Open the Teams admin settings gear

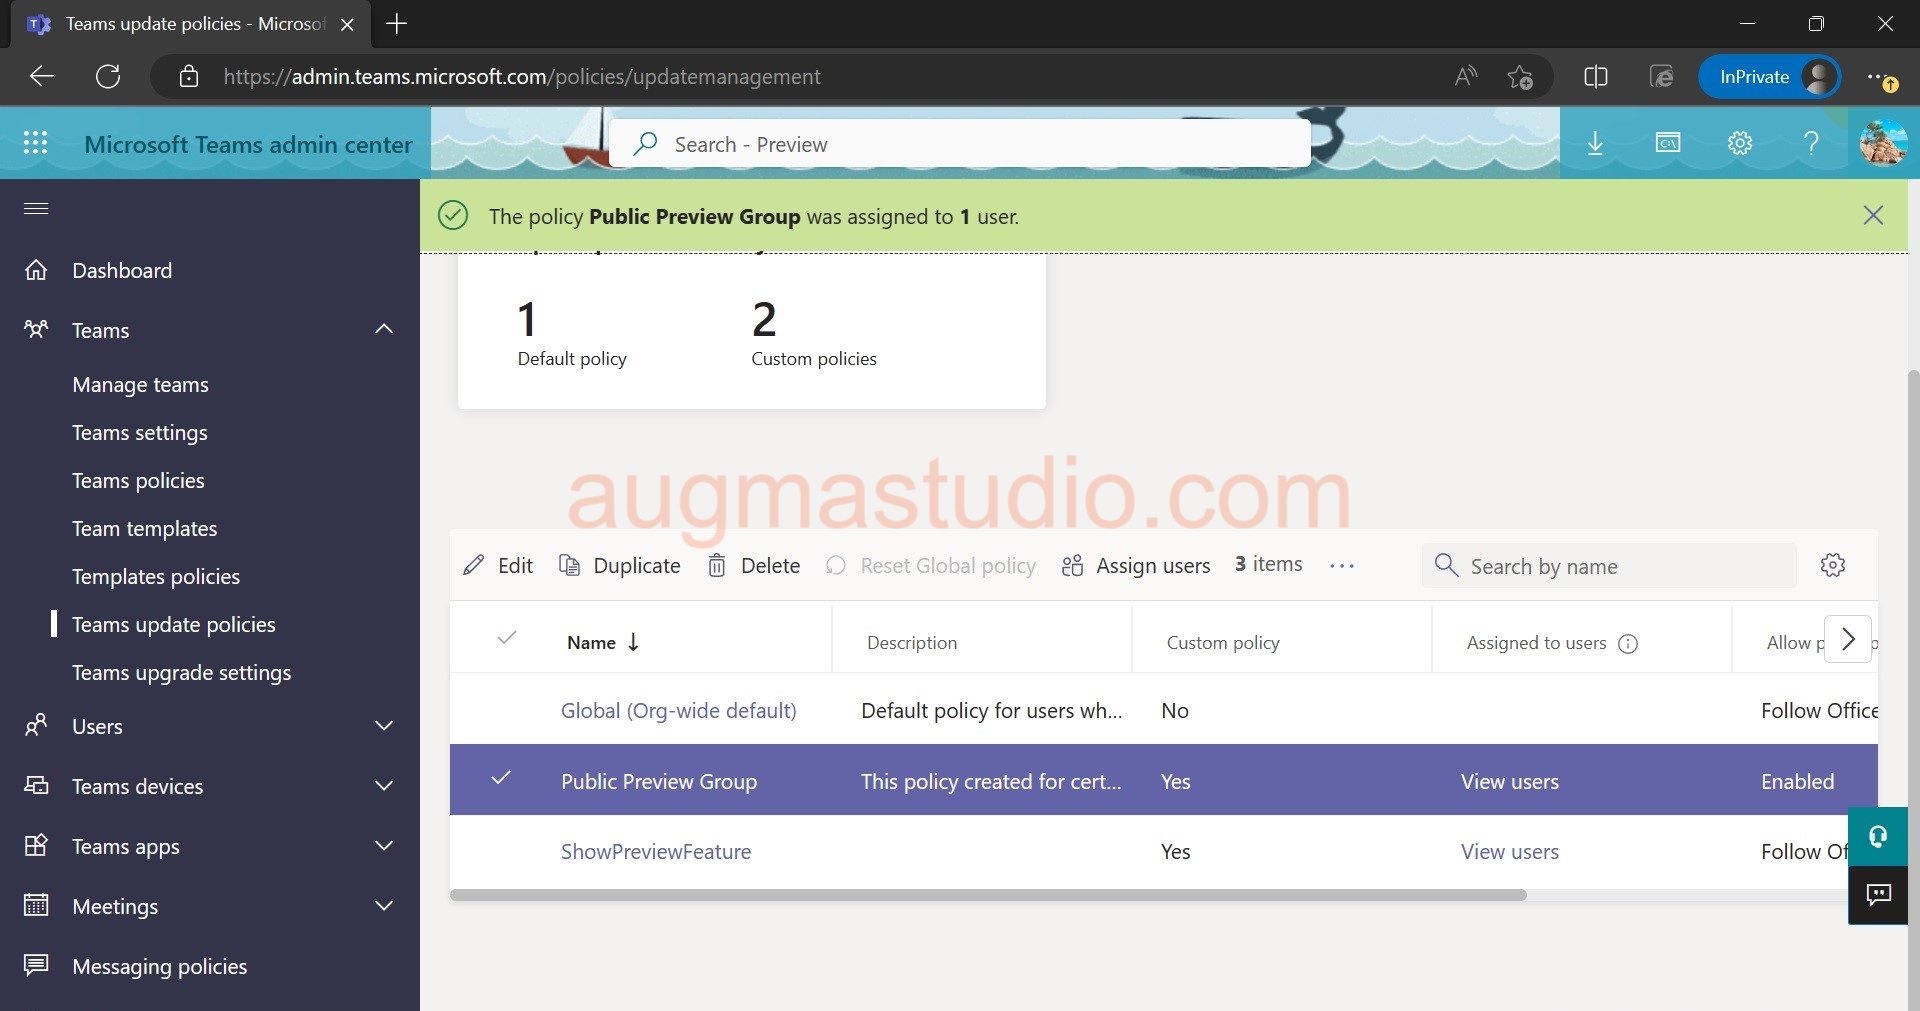tap(1740, 143)
